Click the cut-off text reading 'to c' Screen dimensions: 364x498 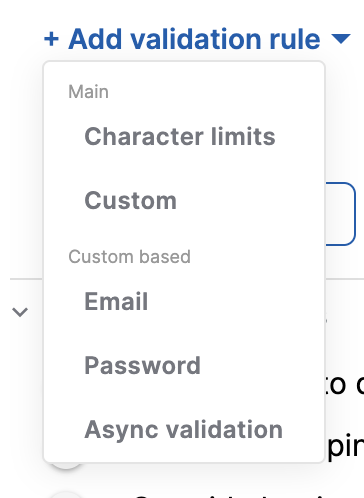345,386
